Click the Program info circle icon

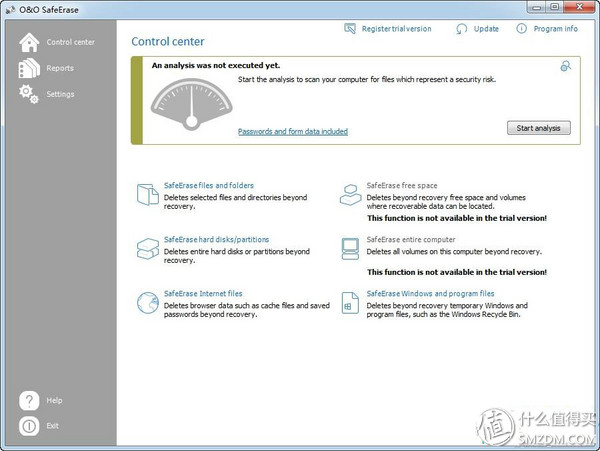522,29
